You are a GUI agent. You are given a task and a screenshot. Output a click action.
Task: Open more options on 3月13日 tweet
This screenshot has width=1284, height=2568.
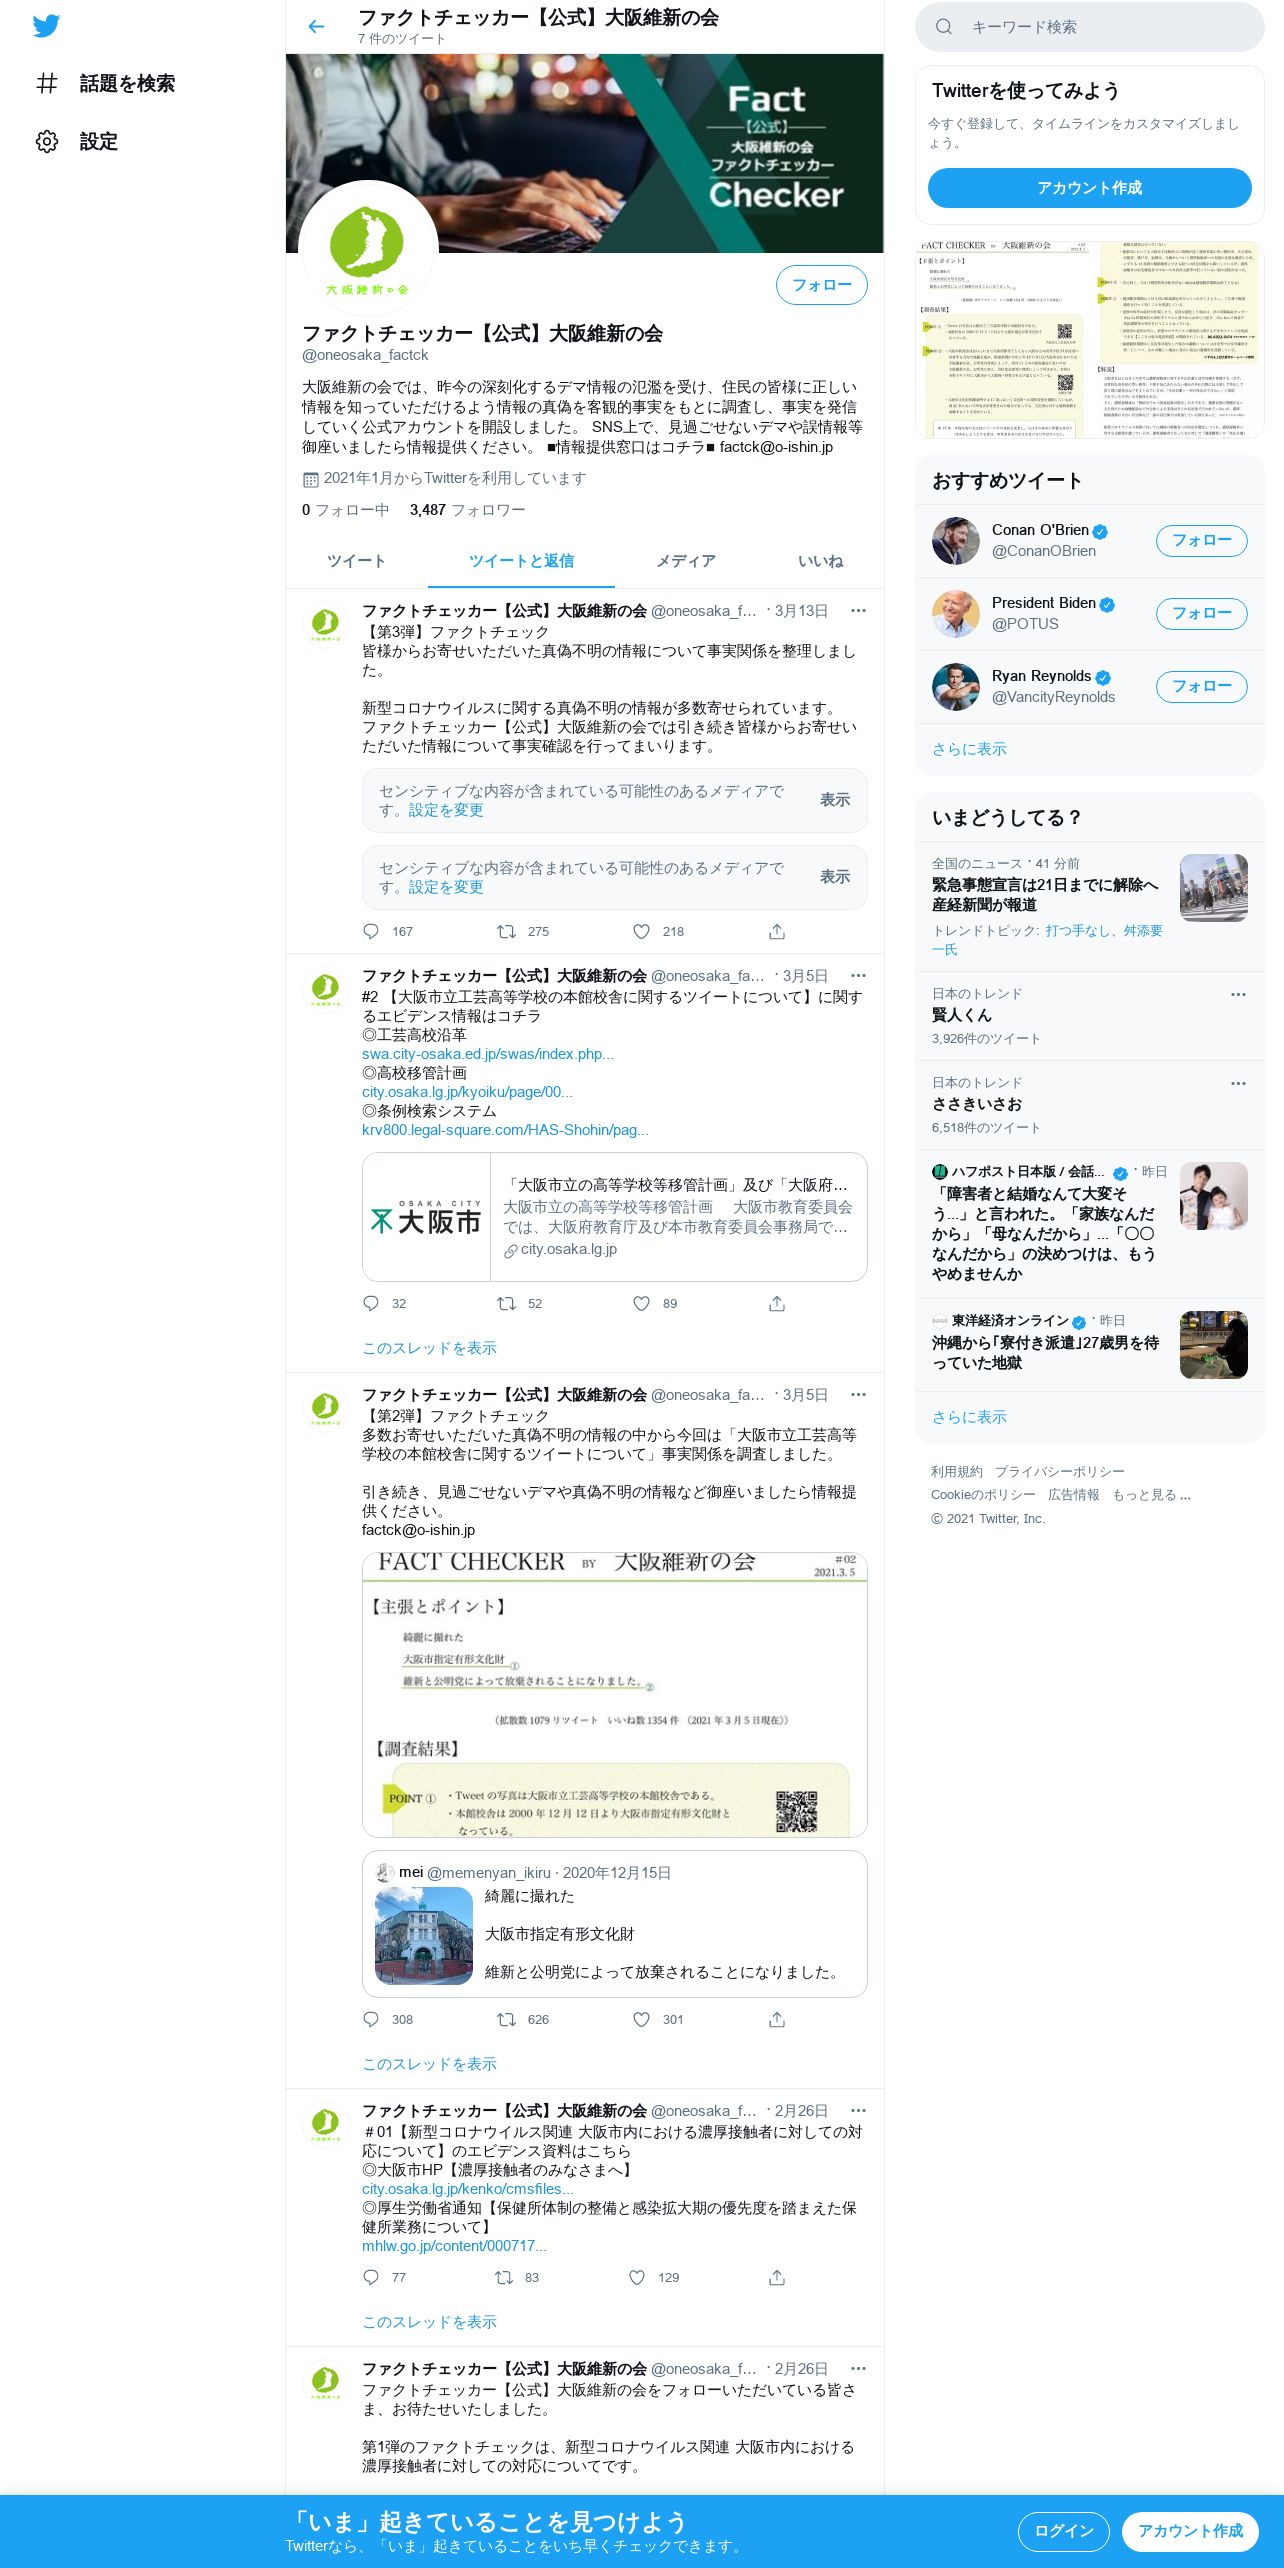click(858, 611)
